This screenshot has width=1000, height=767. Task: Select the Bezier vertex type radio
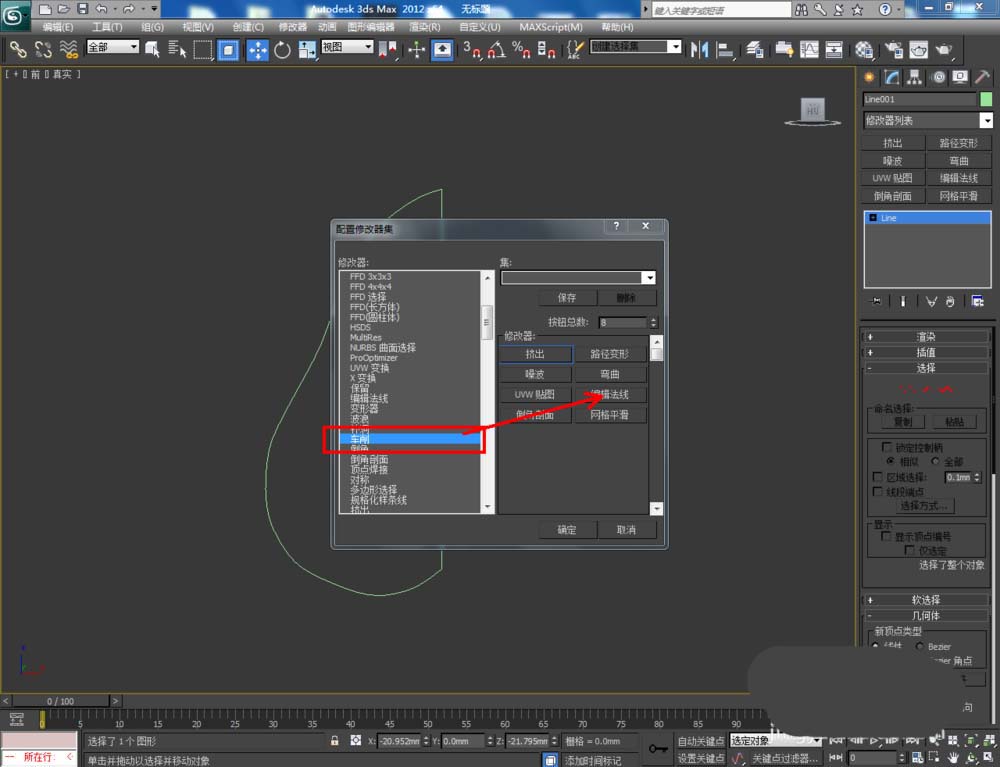[920, 646]
